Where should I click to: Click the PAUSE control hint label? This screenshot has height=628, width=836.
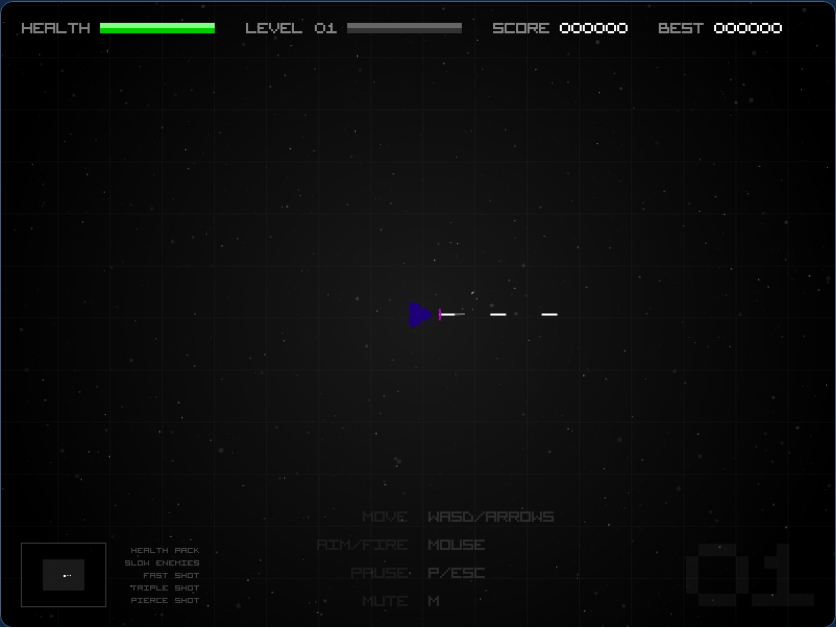click(x=379, y=573)
